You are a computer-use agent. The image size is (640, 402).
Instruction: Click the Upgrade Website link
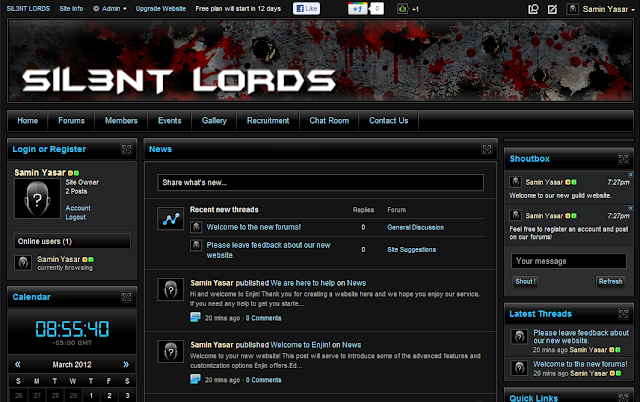pyautogui.click(x=160, y=9)
